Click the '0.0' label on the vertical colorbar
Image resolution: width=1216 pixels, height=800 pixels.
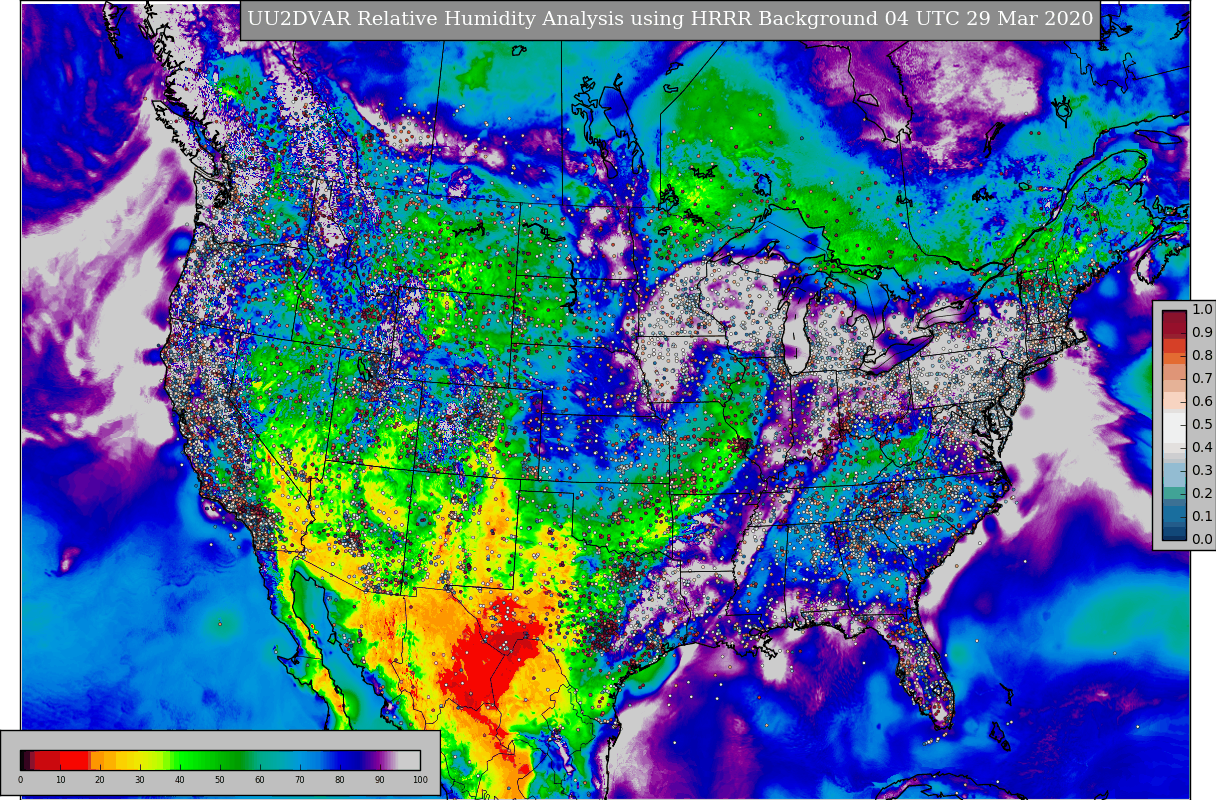coord(1202,540)
